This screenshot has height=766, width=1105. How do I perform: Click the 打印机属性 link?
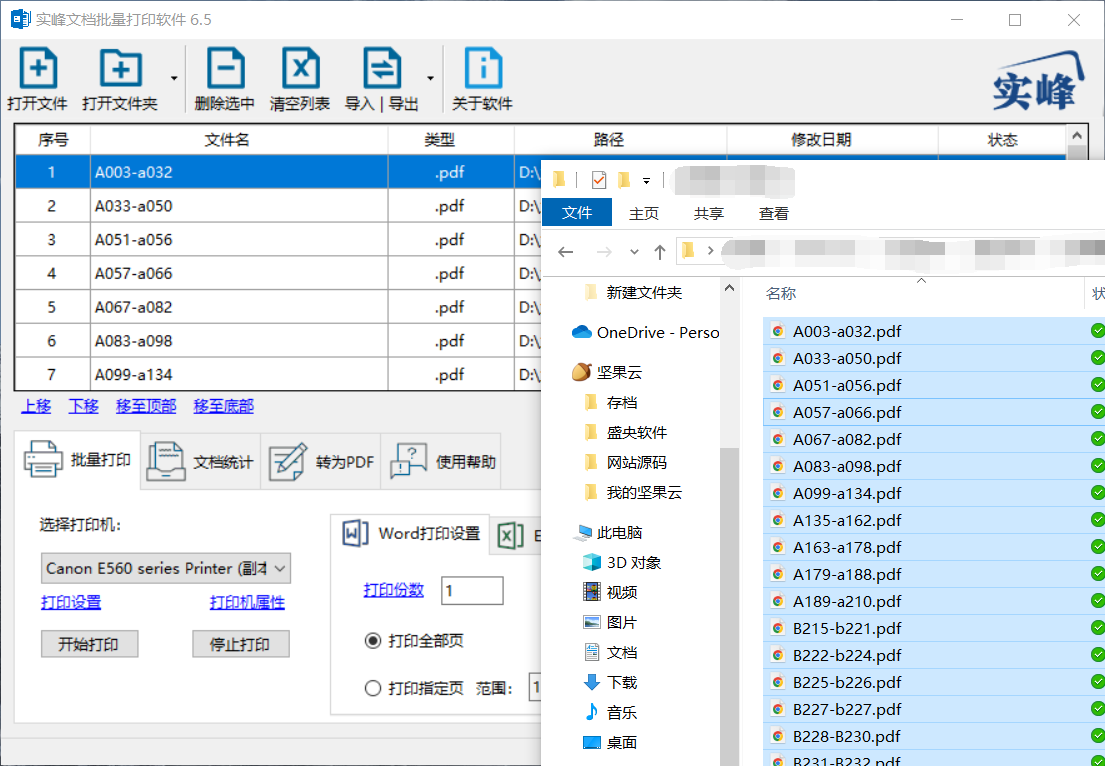pos(247,603)
